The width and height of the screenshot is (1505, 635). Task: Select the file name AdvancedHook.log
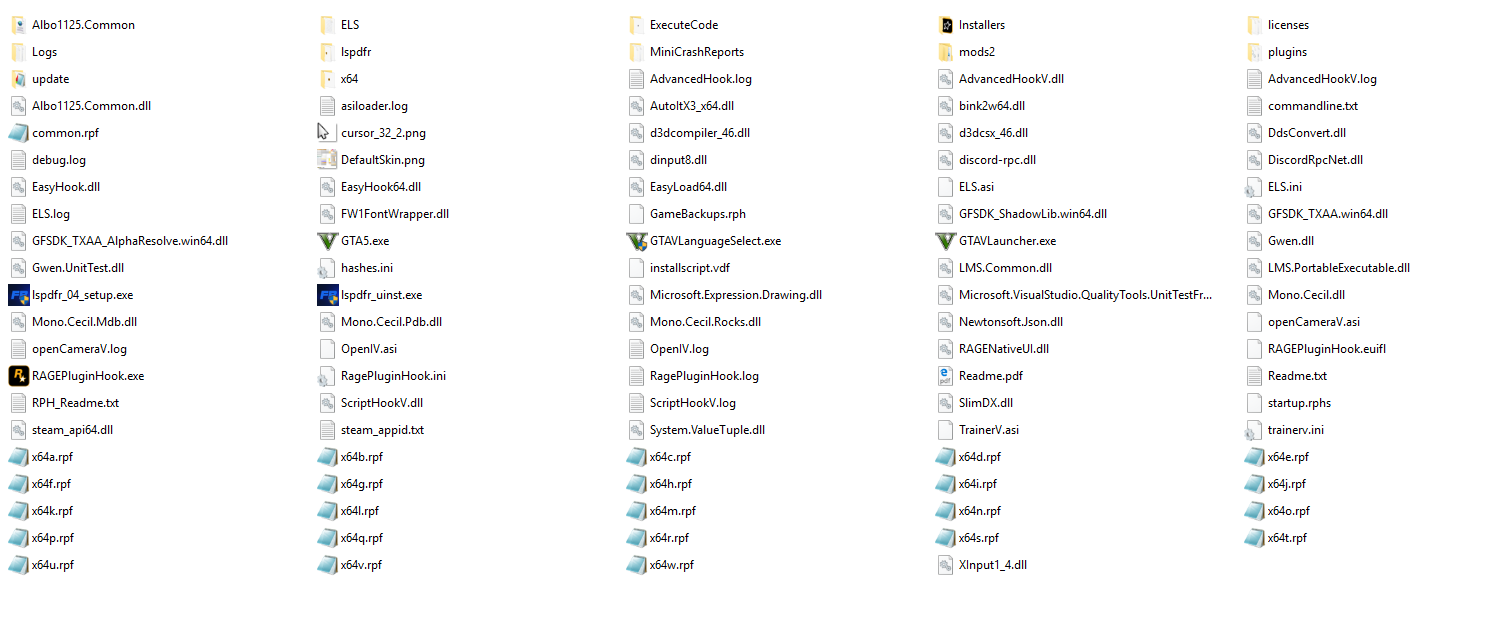[x=701, y=79]
